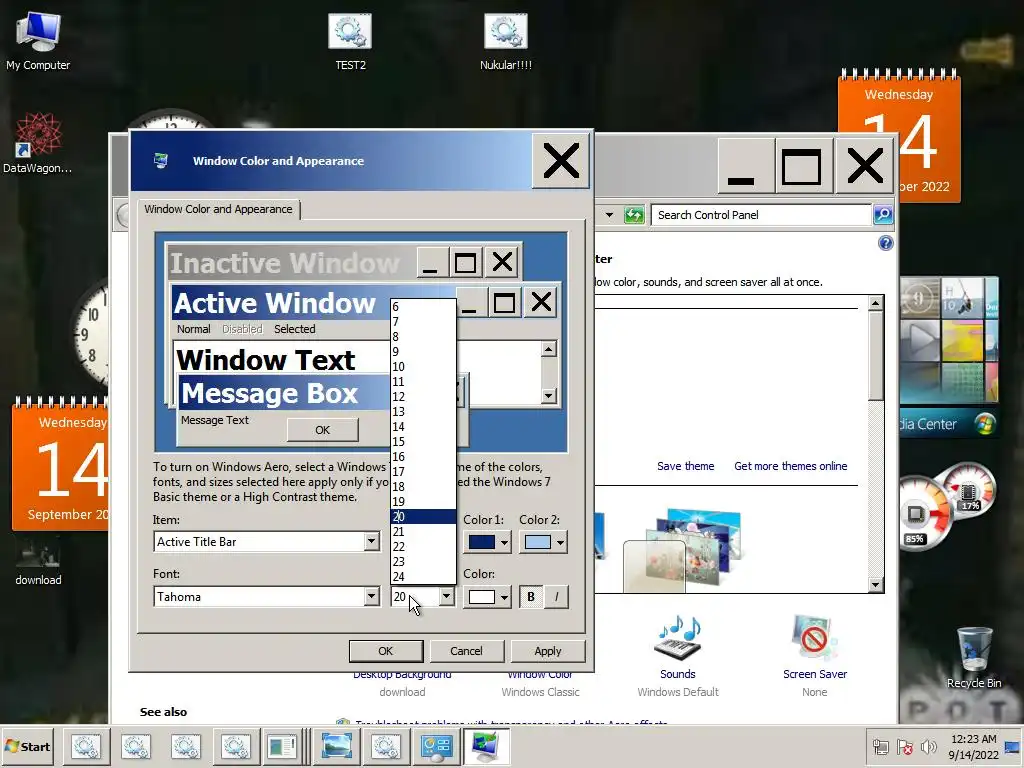Screen dimensions: 1024x768
Task: Click the Save theme link
Action: point(685,466)
